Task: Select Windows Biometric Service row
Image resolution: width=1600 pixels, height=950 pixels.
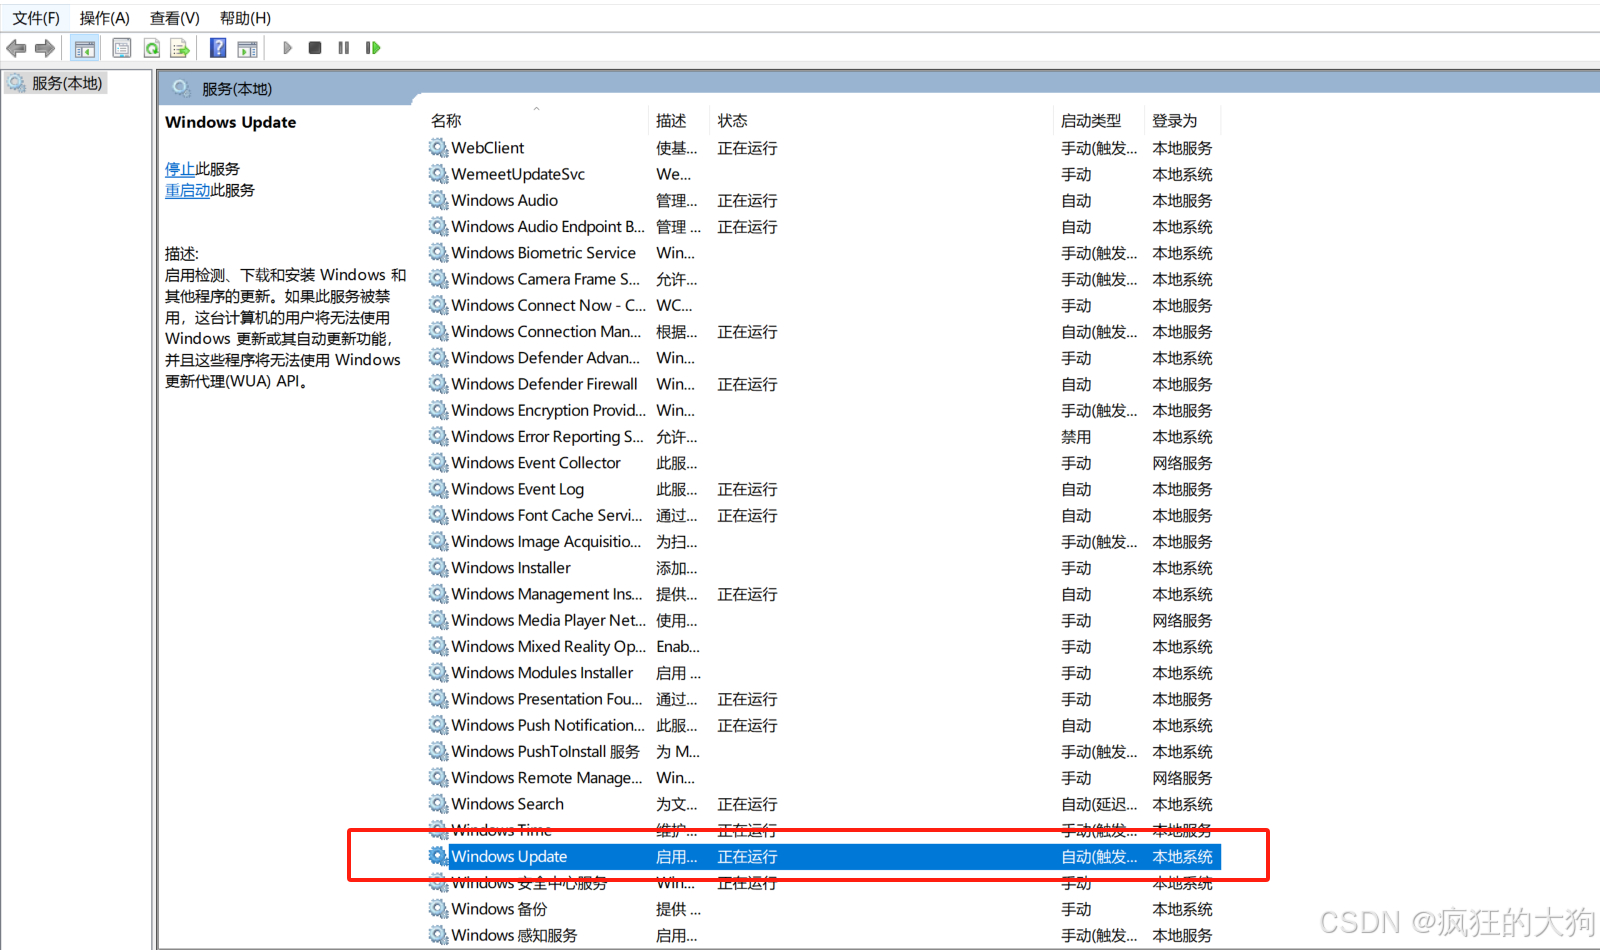Action: [824, 253]
